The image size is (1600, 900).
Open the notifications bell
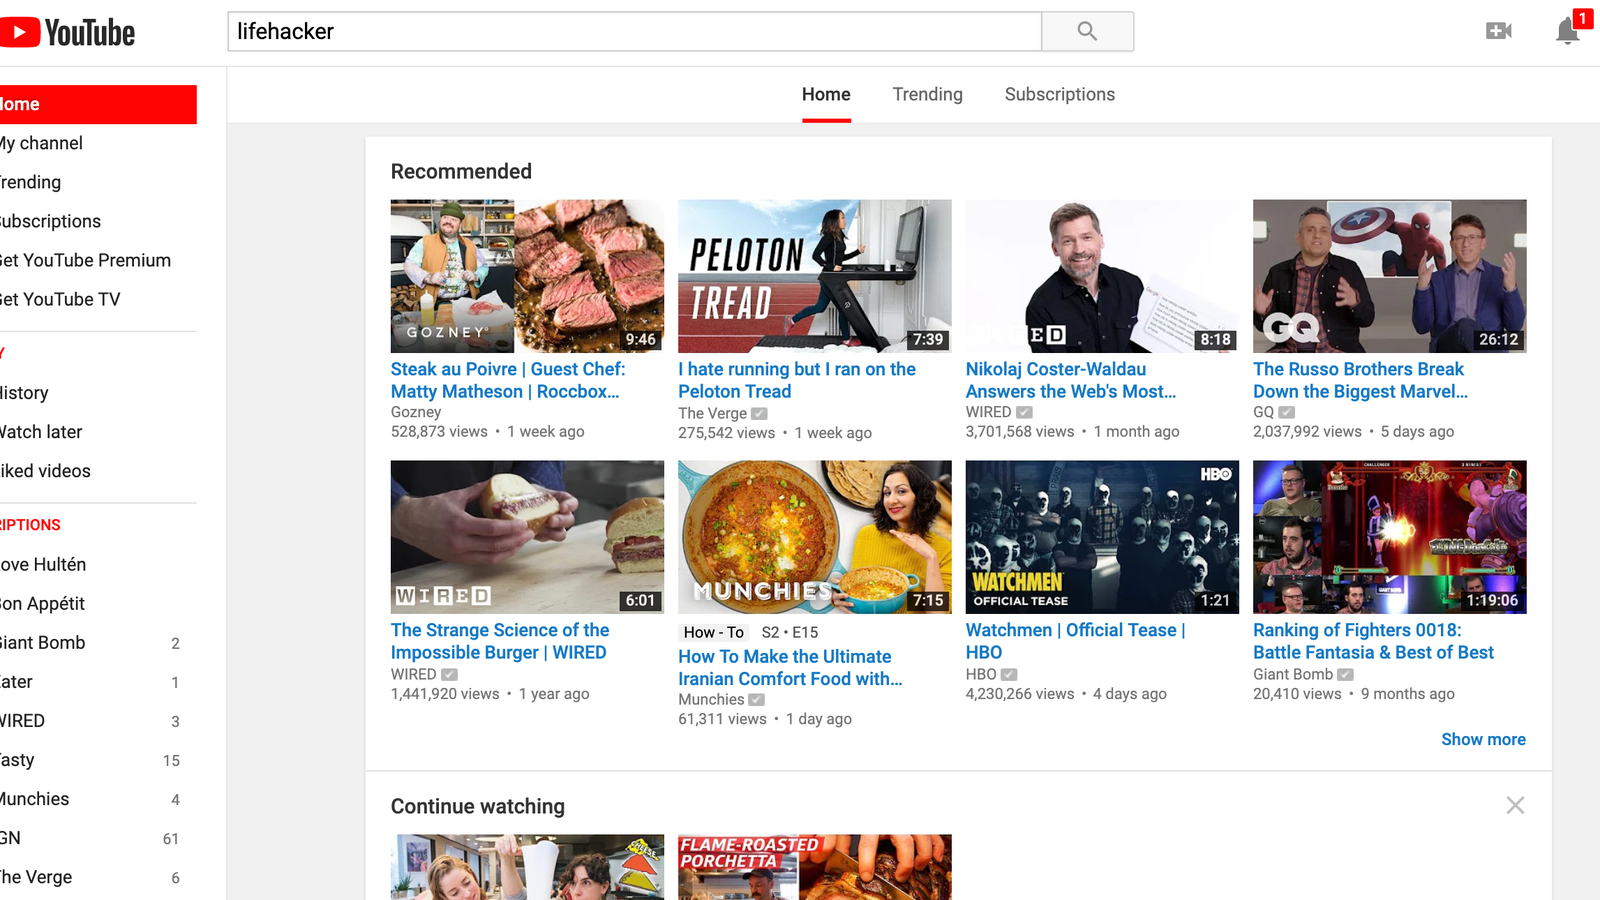coord(1568,31)
